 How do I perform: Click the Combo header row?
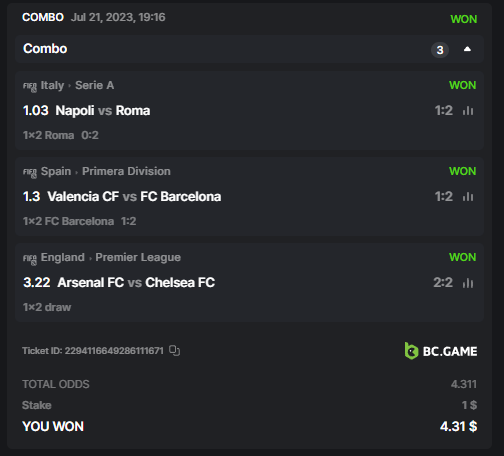click(249, 49)
